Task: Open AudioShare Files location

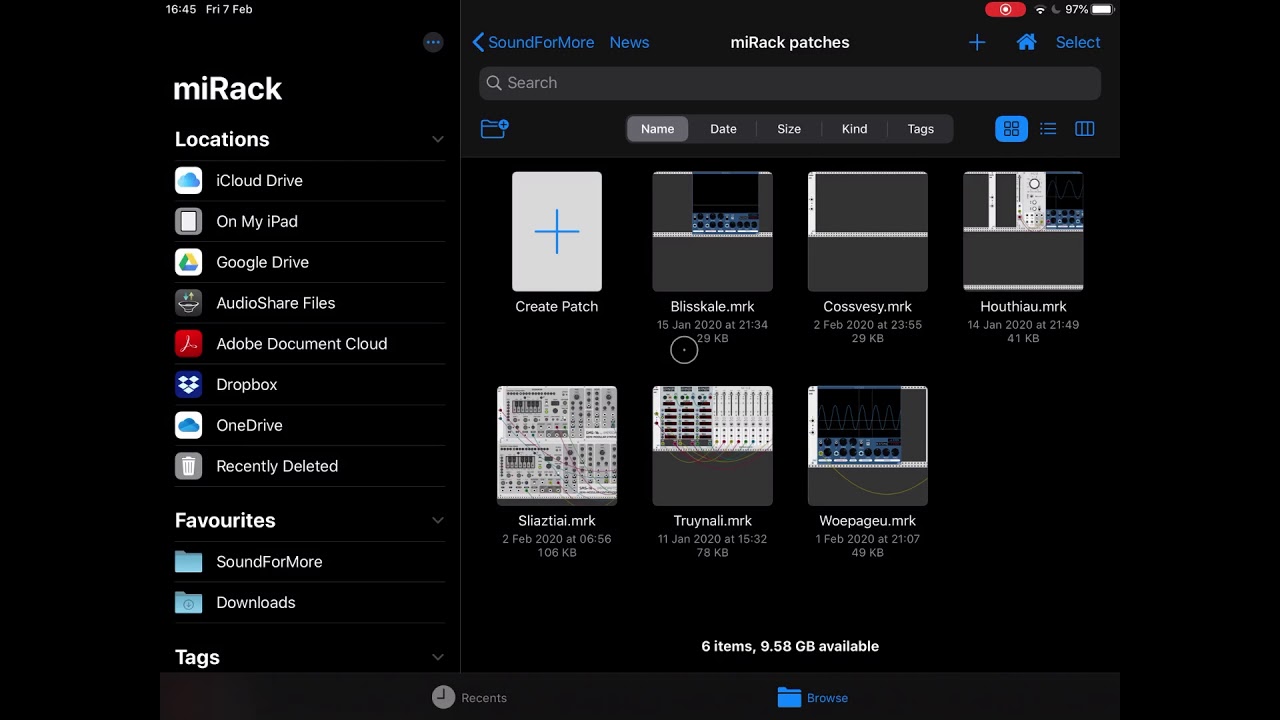Action: 310,303
